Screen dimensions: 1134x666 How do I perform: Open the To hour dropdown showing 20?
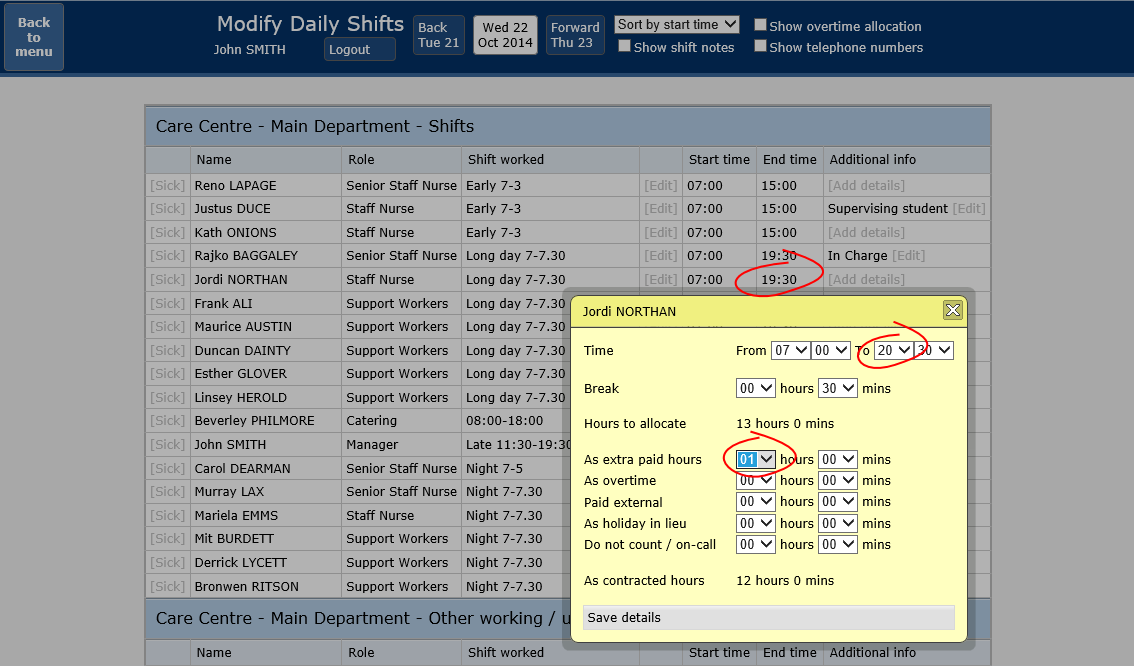(893, 351)
